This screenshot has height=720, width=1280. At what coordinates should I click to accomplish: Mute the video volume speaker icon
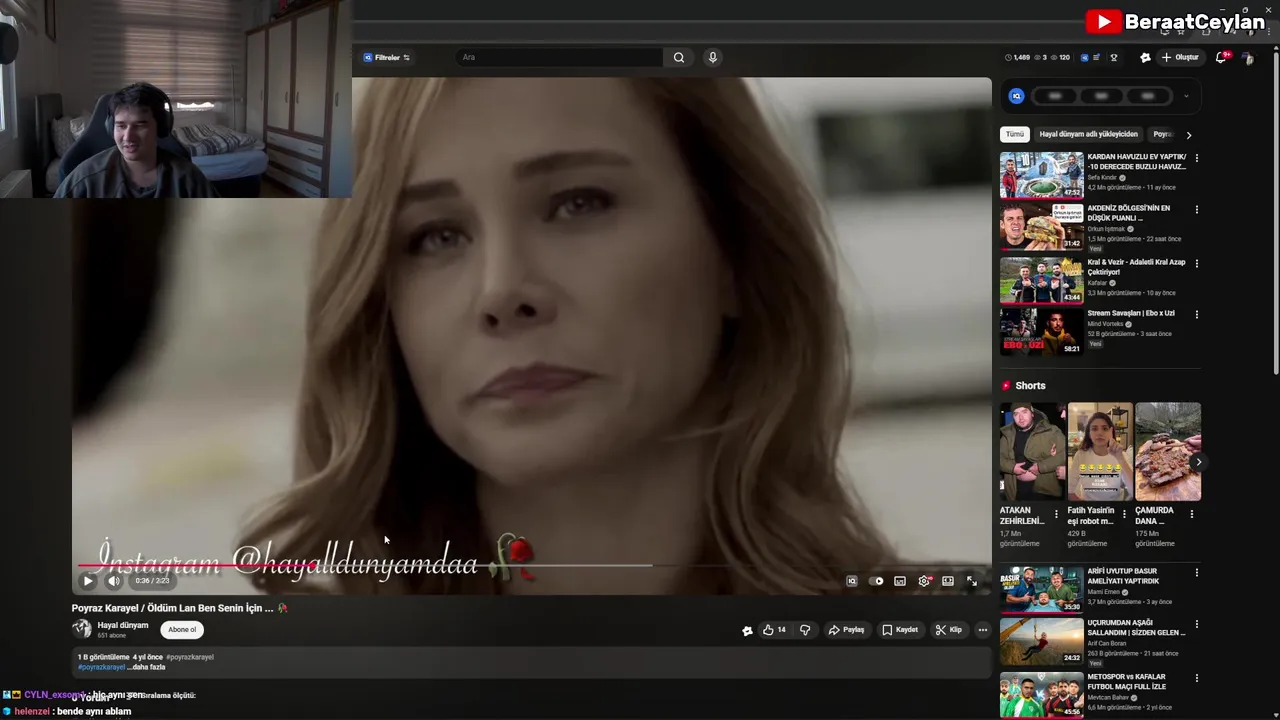tap(114, 581)
